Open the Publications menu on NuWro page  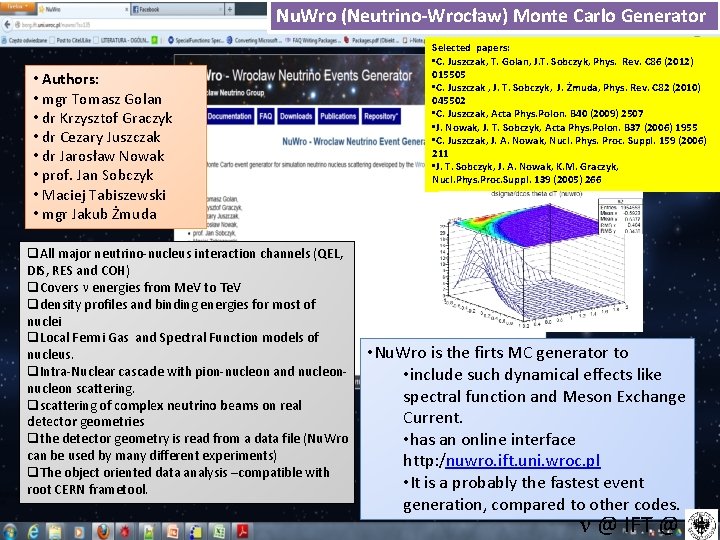[x=338, y=116]
